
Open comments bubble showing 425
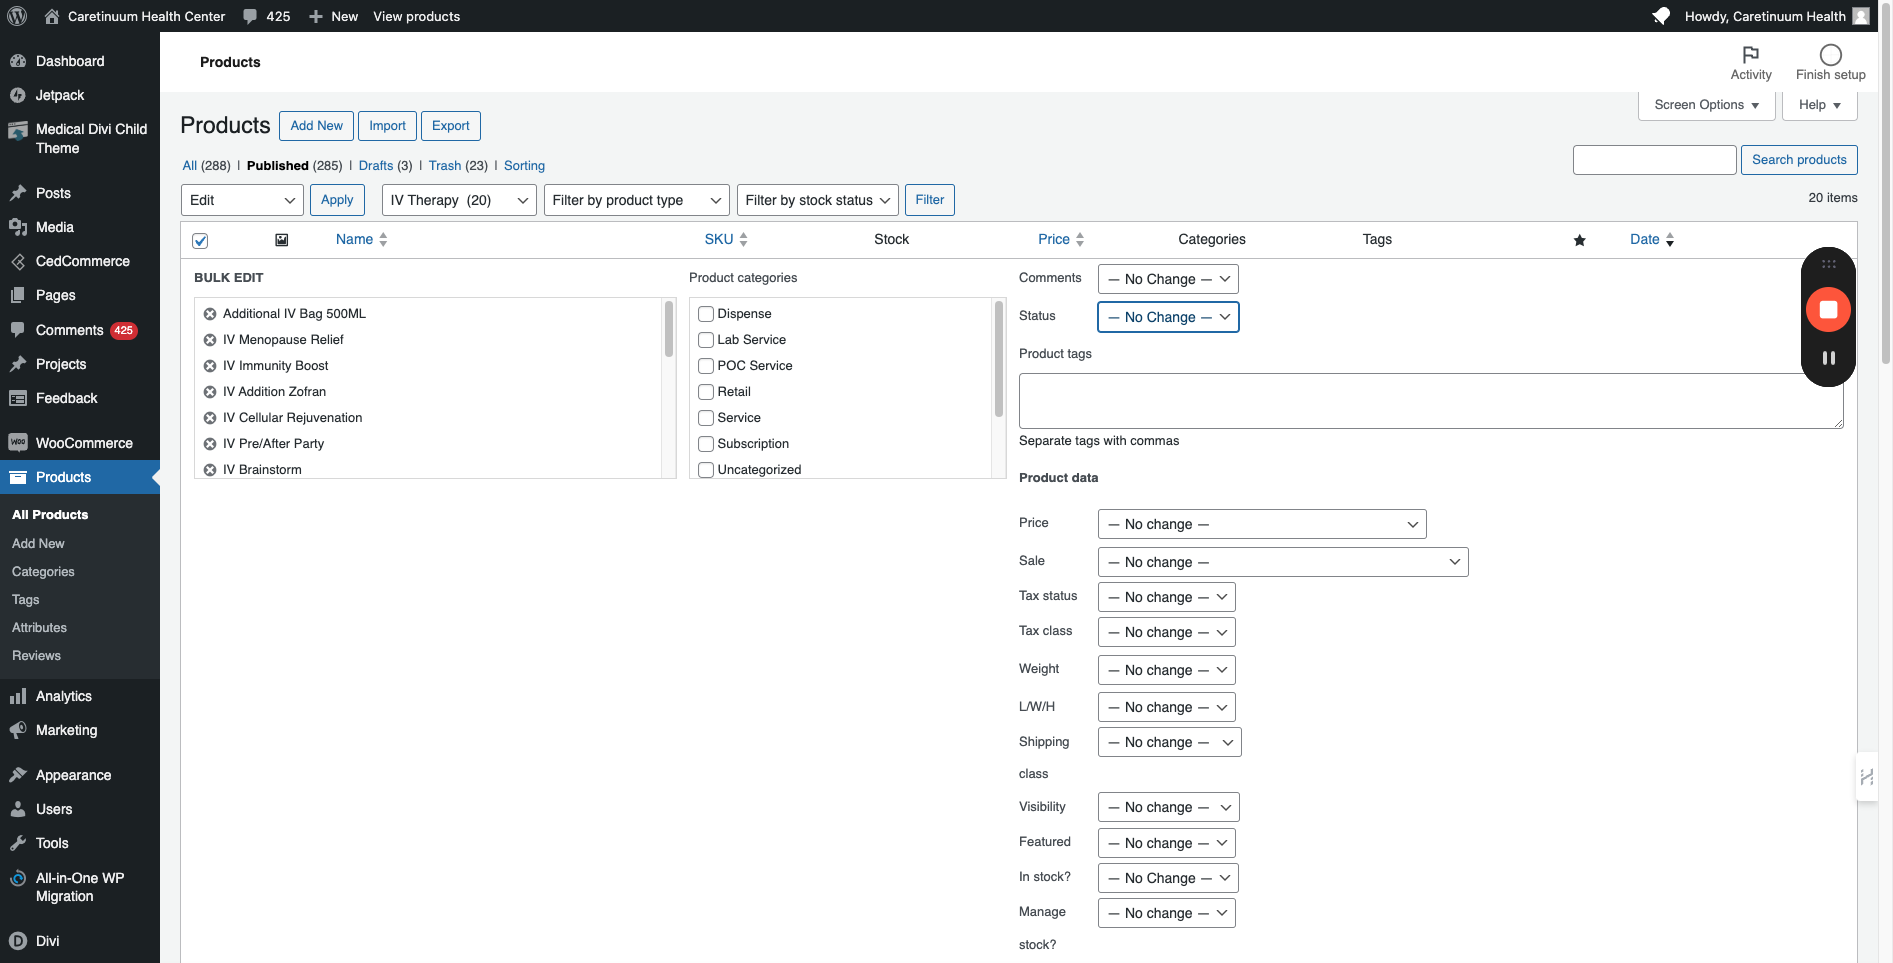[x=267, y=16]
